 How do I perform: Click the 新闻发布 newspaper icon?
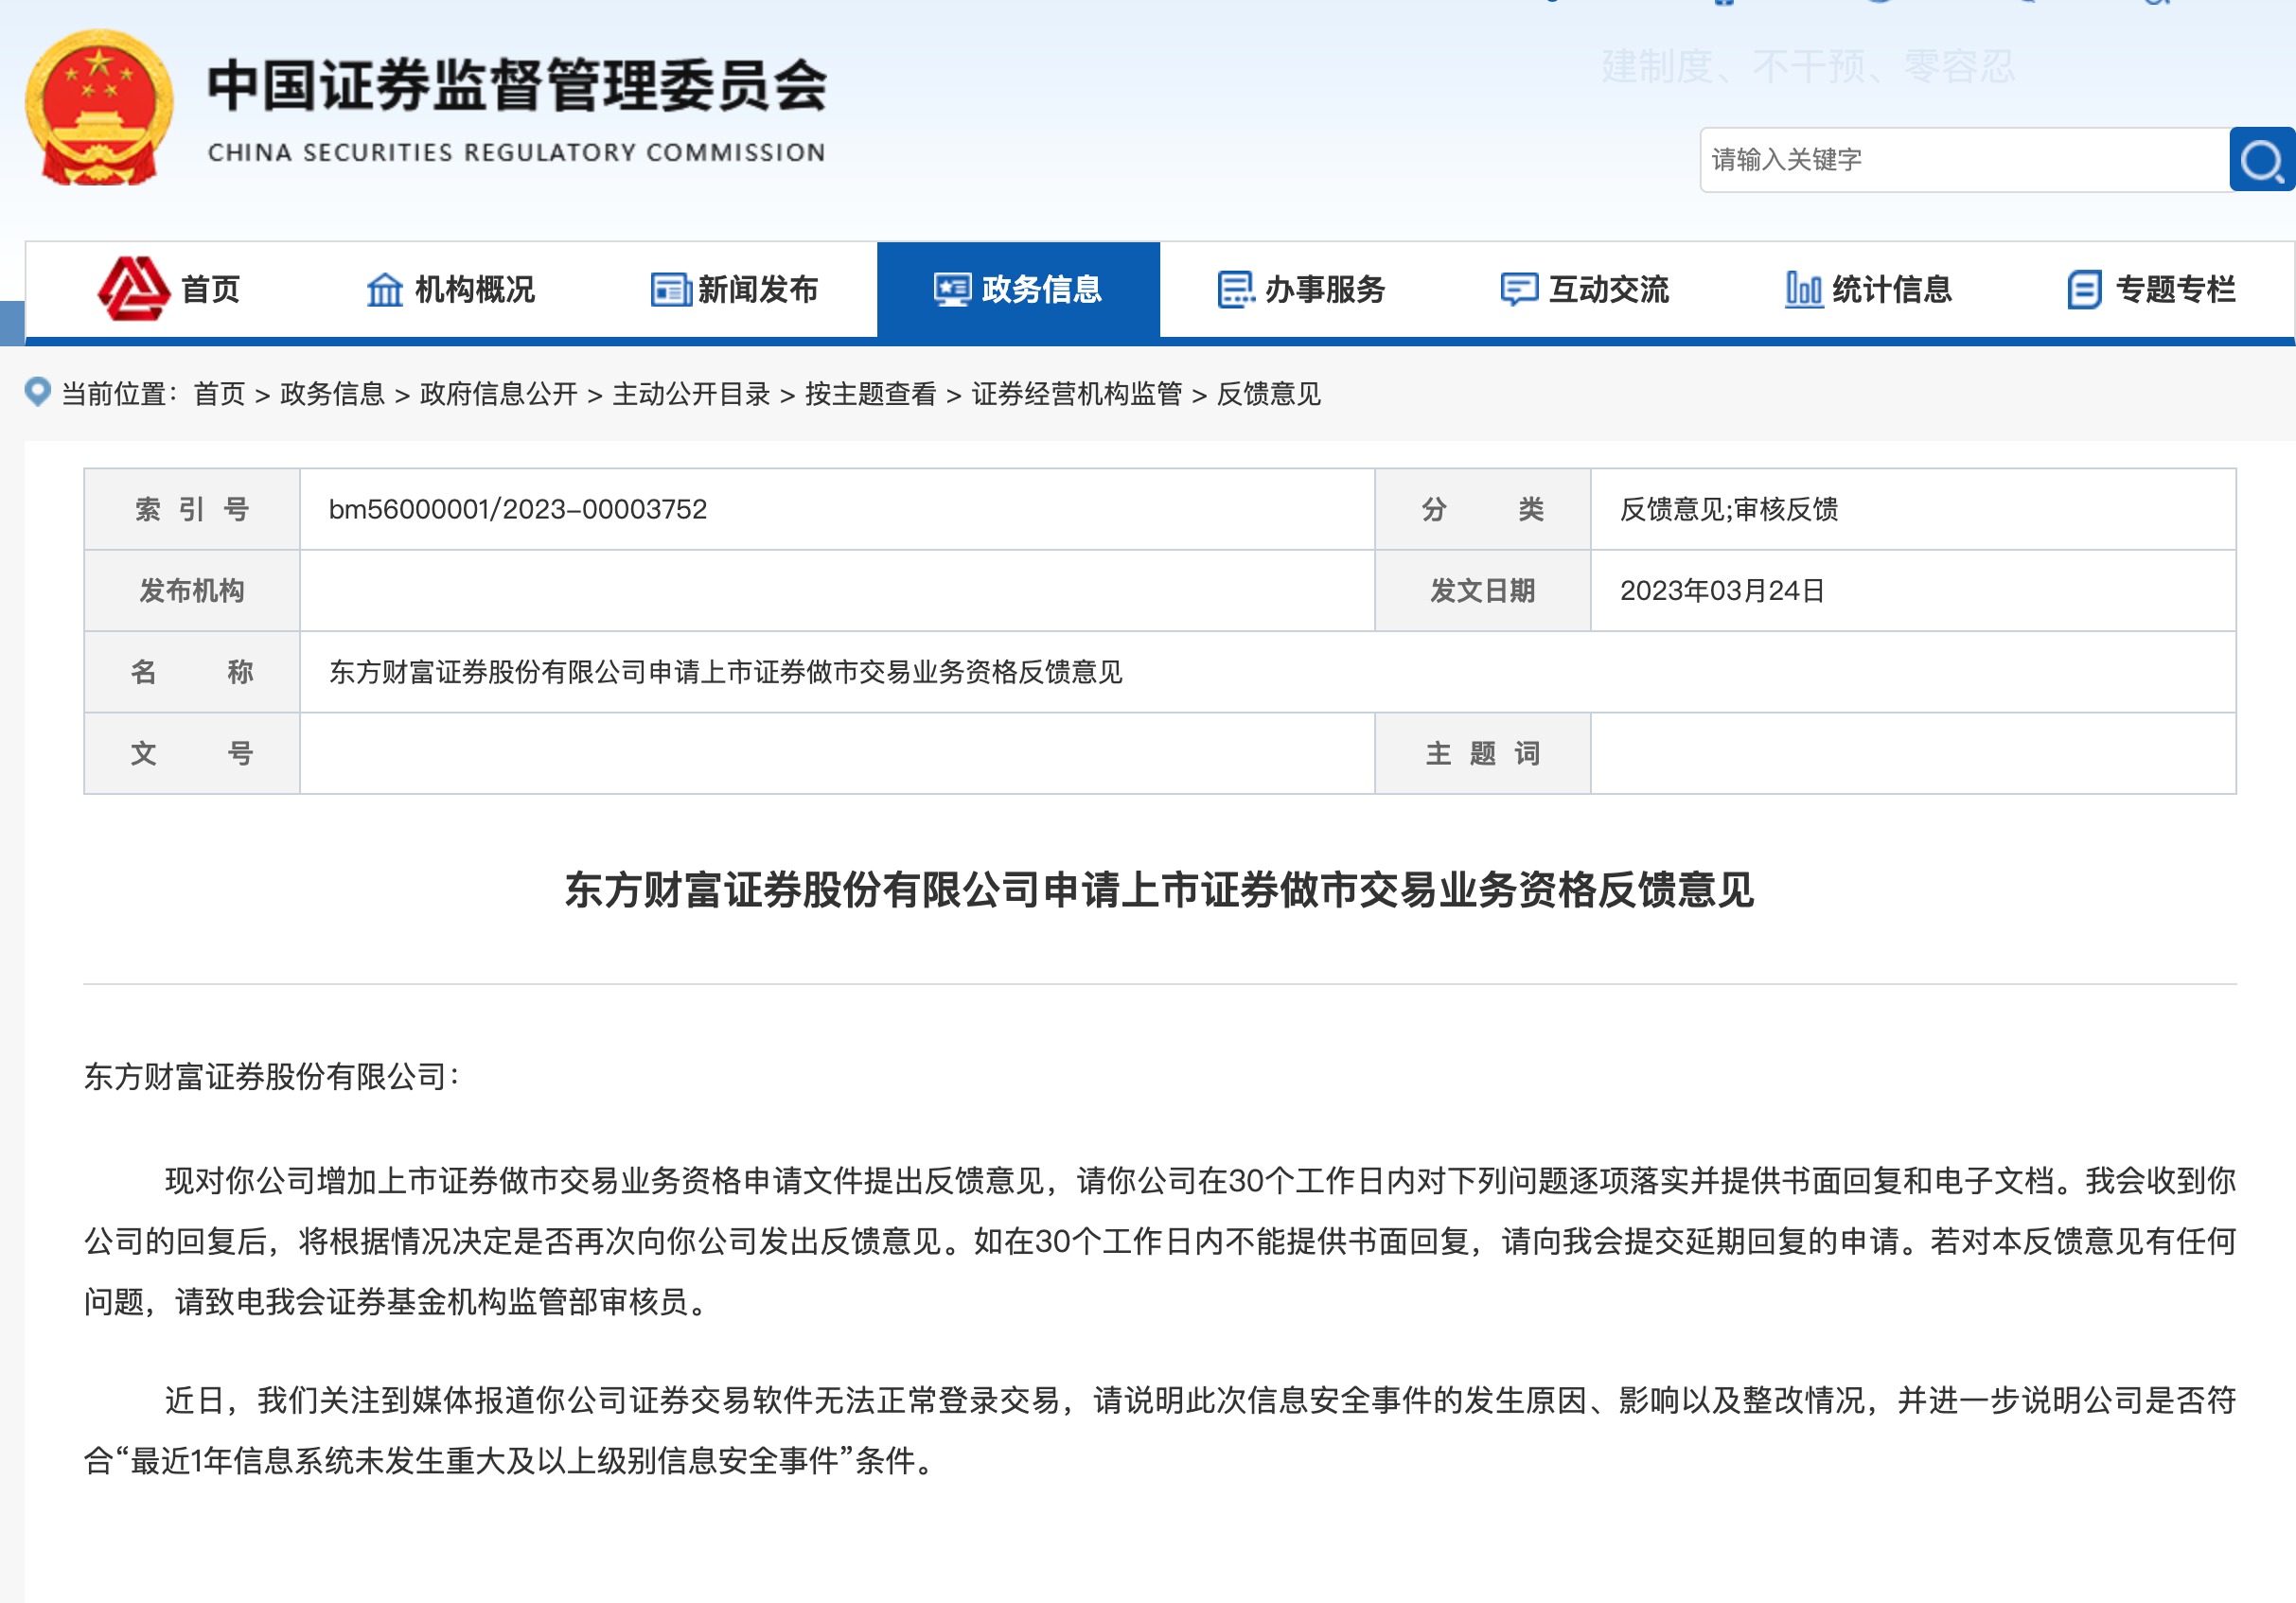670,290
